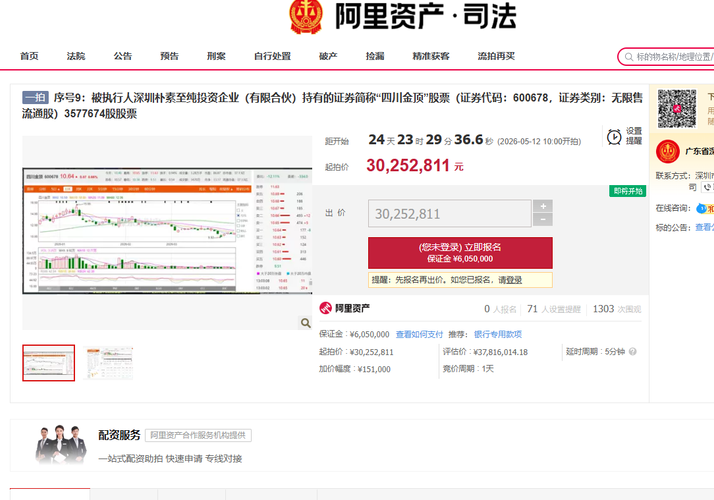This screenshot has height=500, width=714.
Task: Click the 1303 次围观 count
Action: 617,309
